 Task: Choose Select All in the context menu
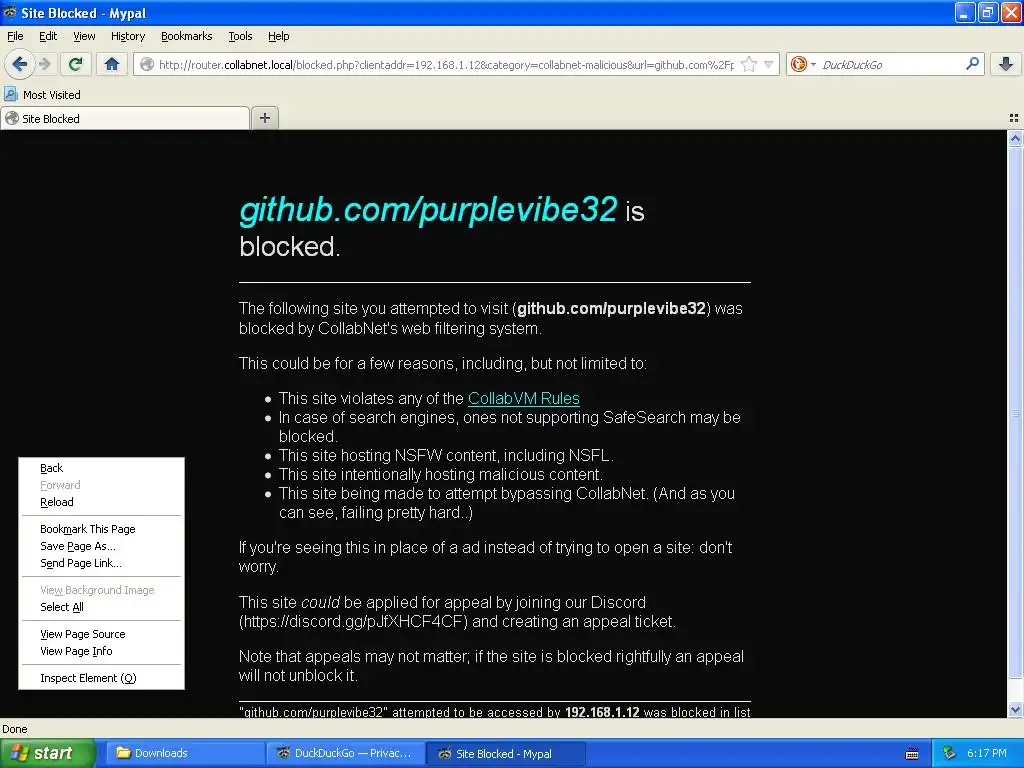coord(101,607)
